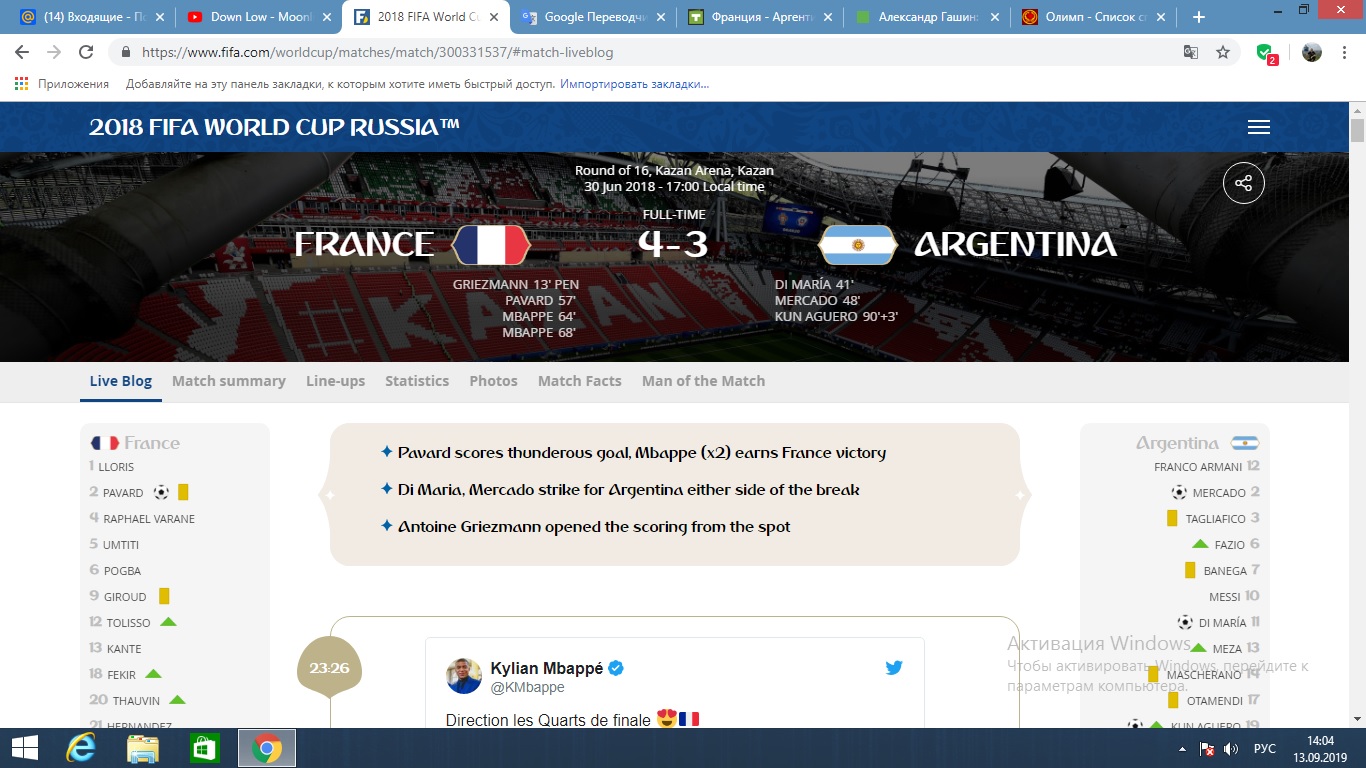This screenshot has height=768, width=1366.
Task: Click FRANCO ARMANI in Argentina lineup
Action: click(x=1198, y=466)
